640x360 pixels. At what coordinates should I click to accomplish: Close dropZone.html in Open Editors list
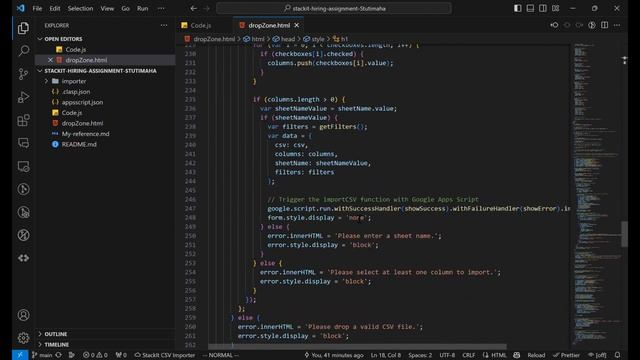pyautogui.click(x=50, y=60)
